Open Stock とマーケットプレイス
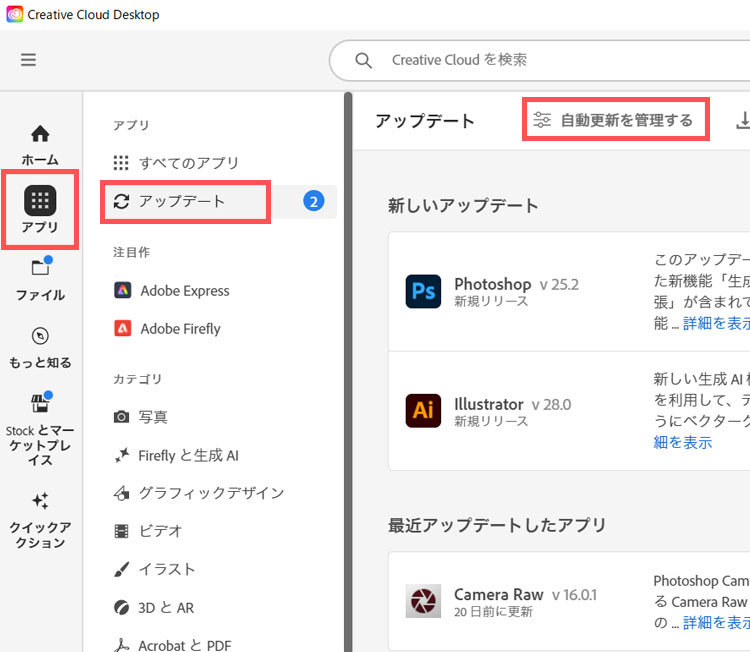Image resolution: width=750 pixels, height=652 pixels. (x=40, y=429)
